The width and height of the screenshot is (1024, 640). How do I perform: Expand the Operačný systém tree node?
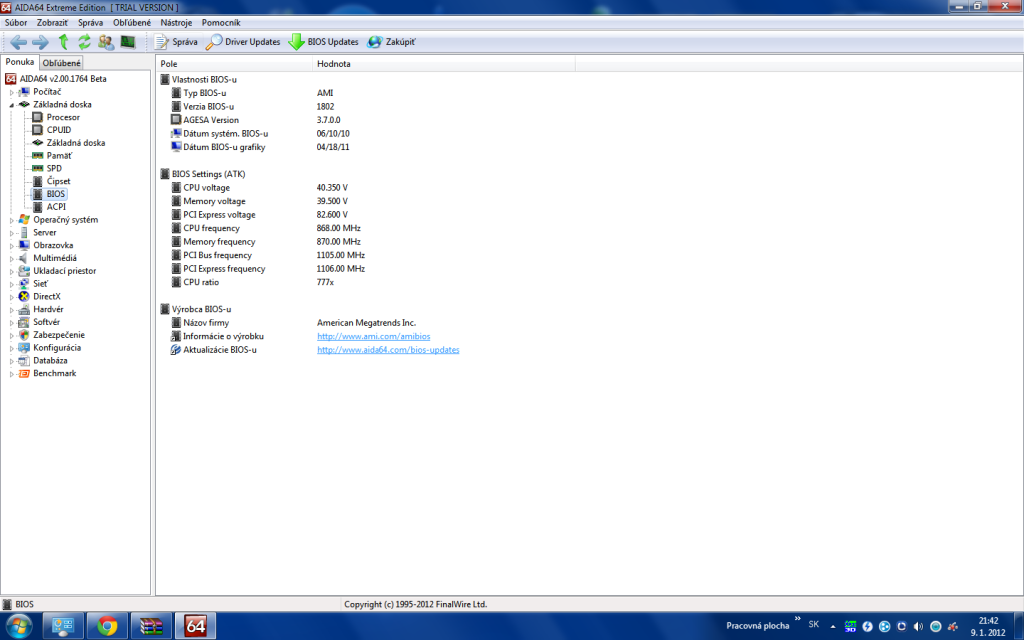[x=12, y=220]
